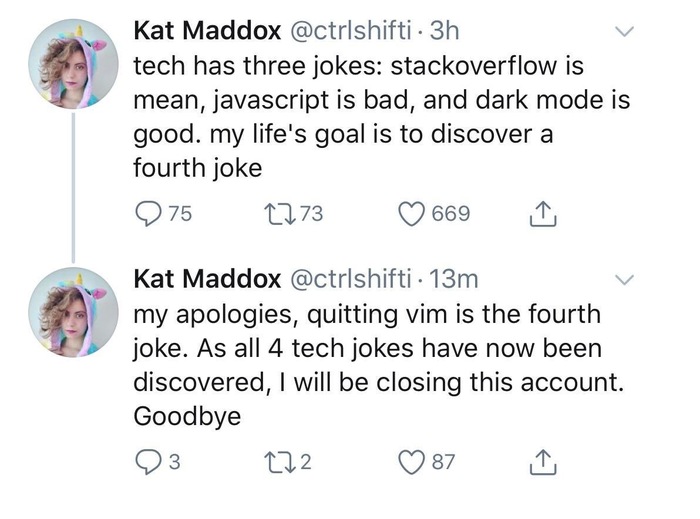Image resolution: width=700 pixels, height=519 pixels.
Task: Share the quitting vim tweet
Action: click(x=541, y=462)
